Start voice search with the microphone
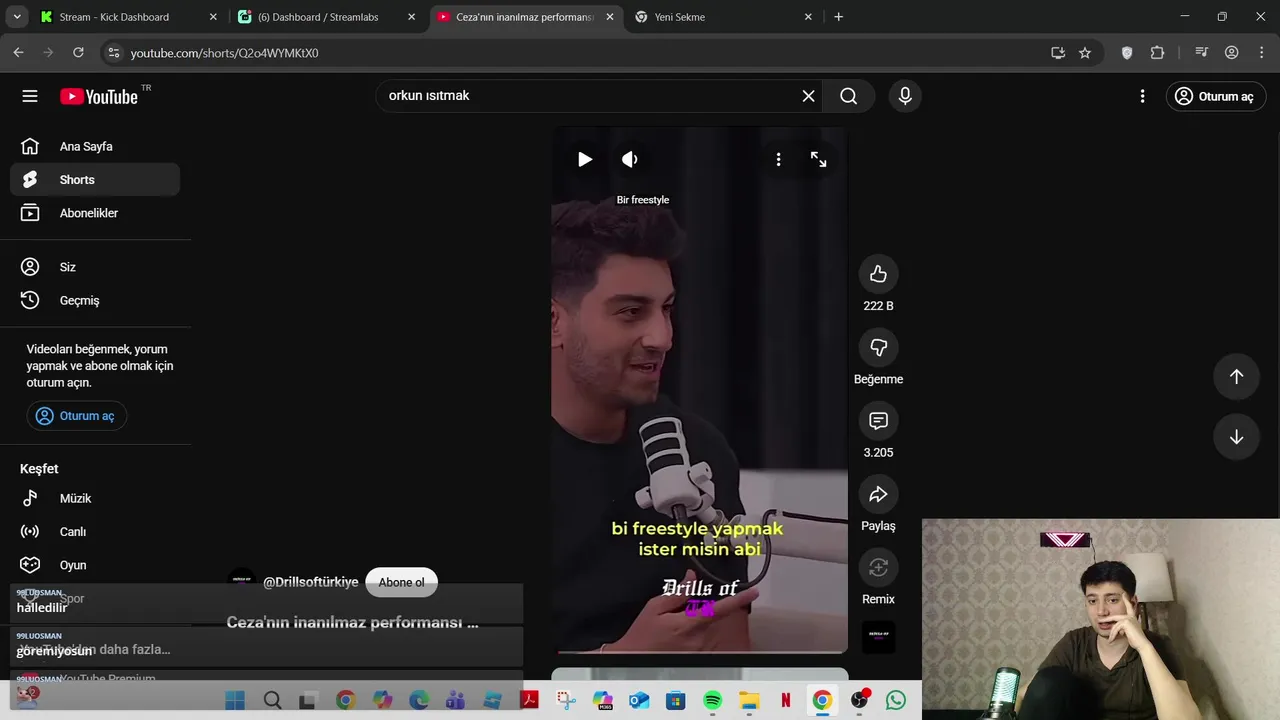1280x720 pixels. pyautogui.click(x=905, y=96)
